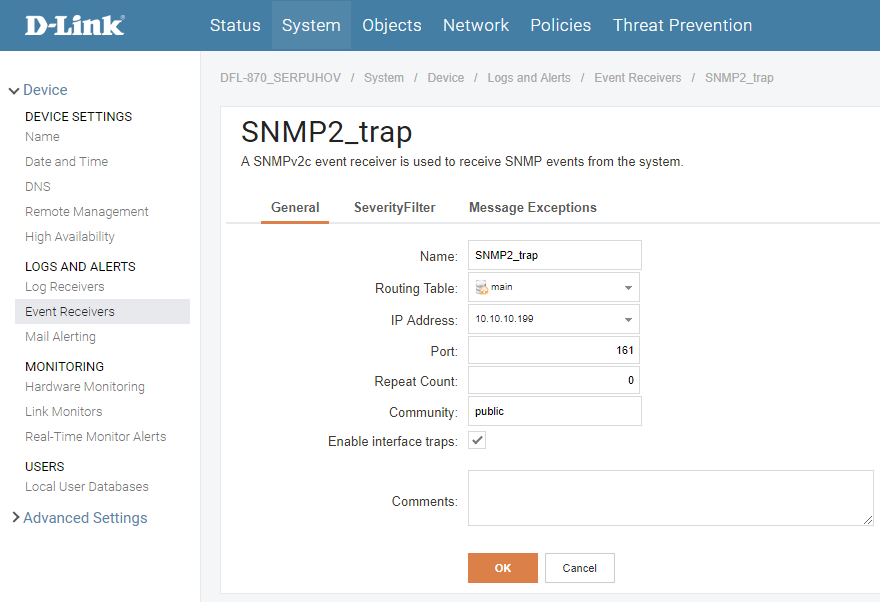
Task: Go to Mail Alerting settings
Action: 60,337
